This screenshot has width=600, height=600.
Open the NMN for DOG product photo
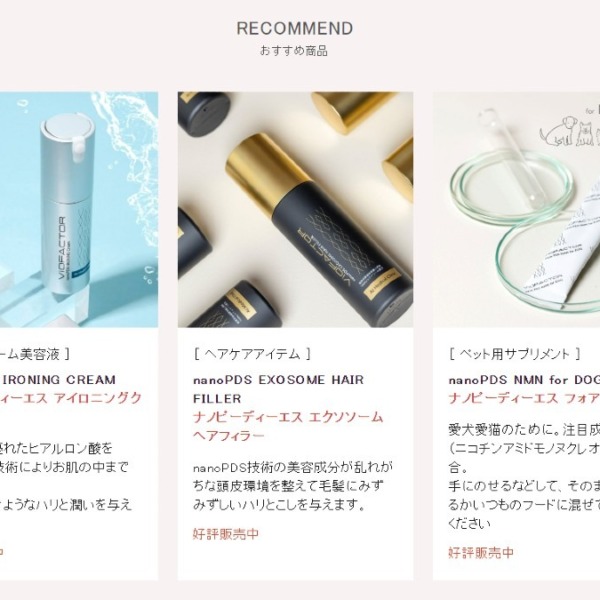(x=517, y=209)
